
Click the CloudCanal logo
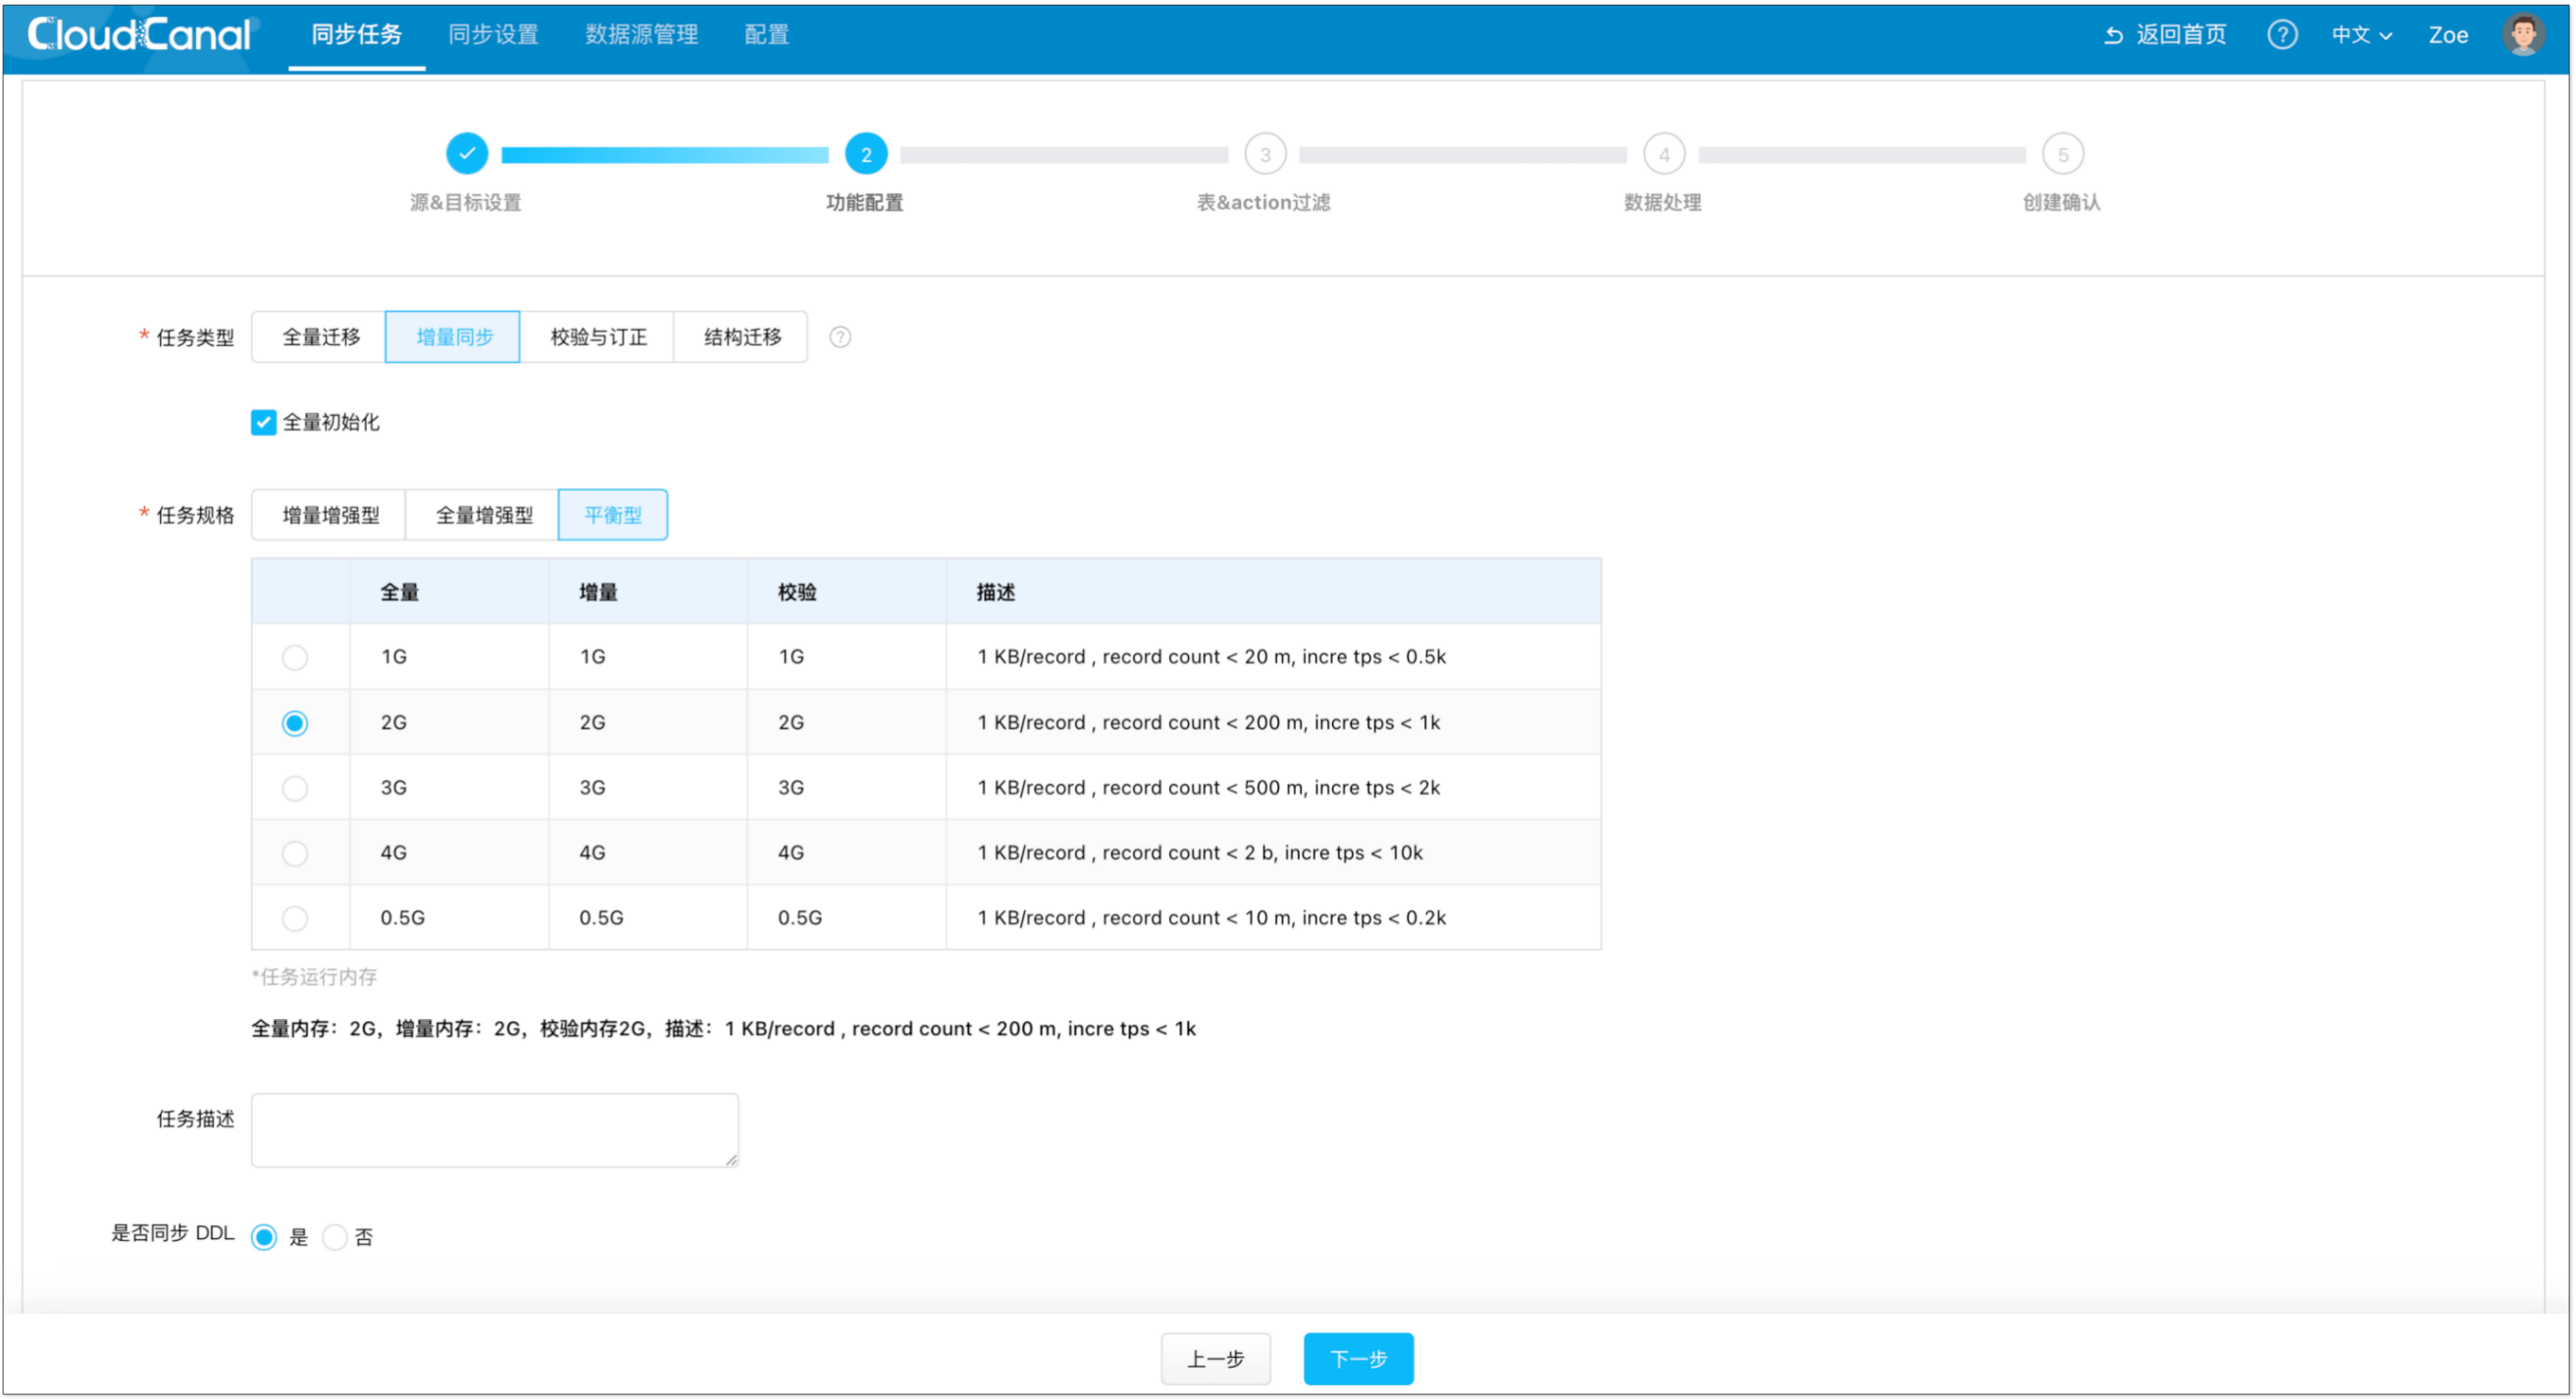pyautogui.click(x=138, y=35)
